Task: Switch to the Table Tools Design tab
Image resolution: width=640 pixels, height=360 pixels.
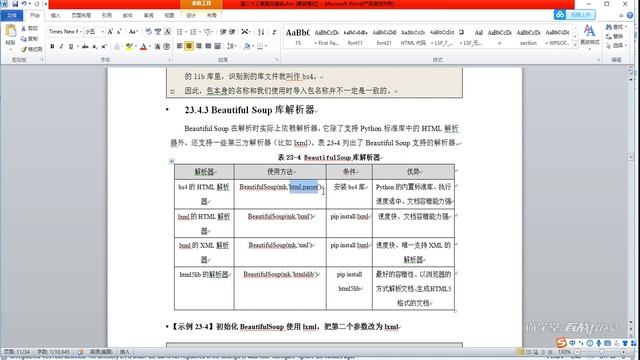Action: coord(191,15)
